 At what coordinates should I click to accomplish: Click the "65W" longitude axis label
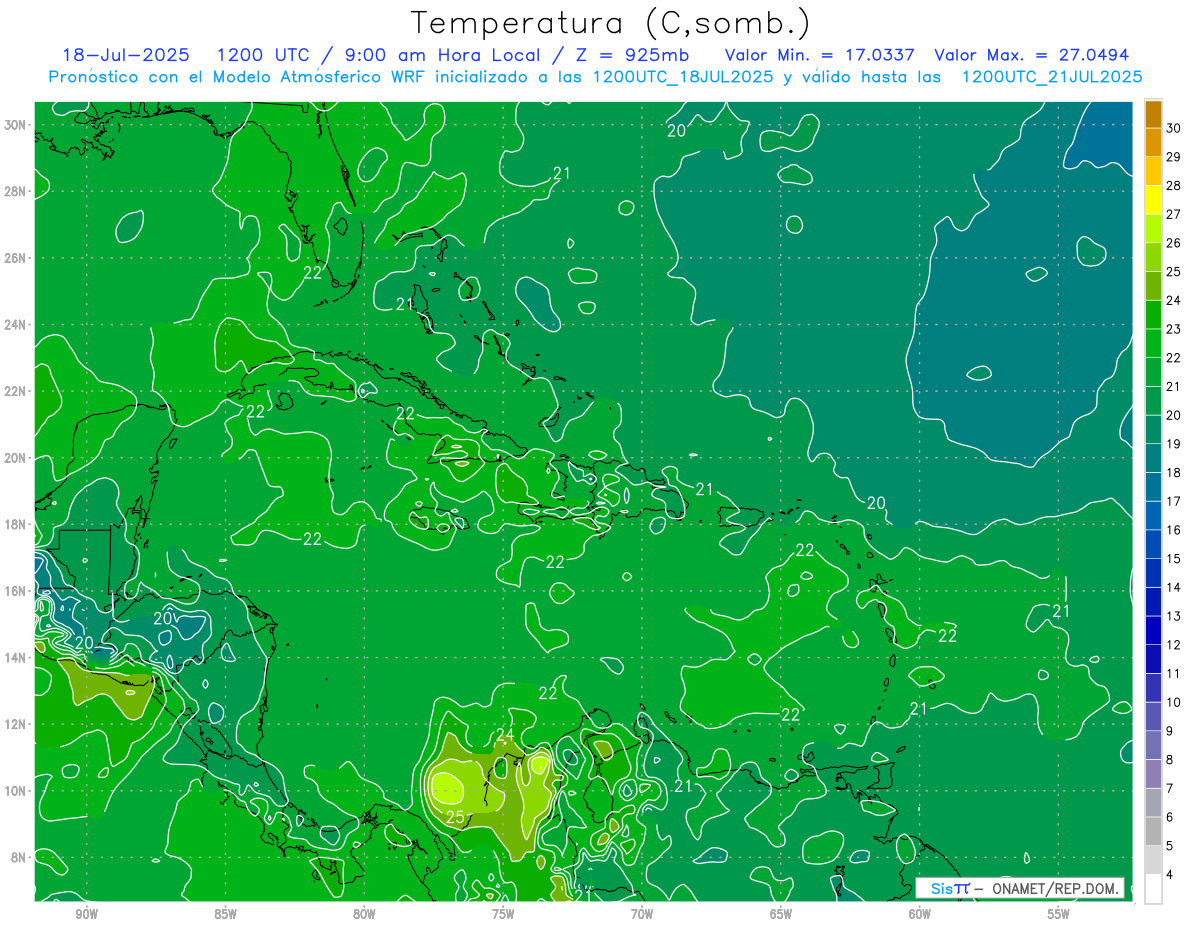pyautogui.click(x=781, y=914)
